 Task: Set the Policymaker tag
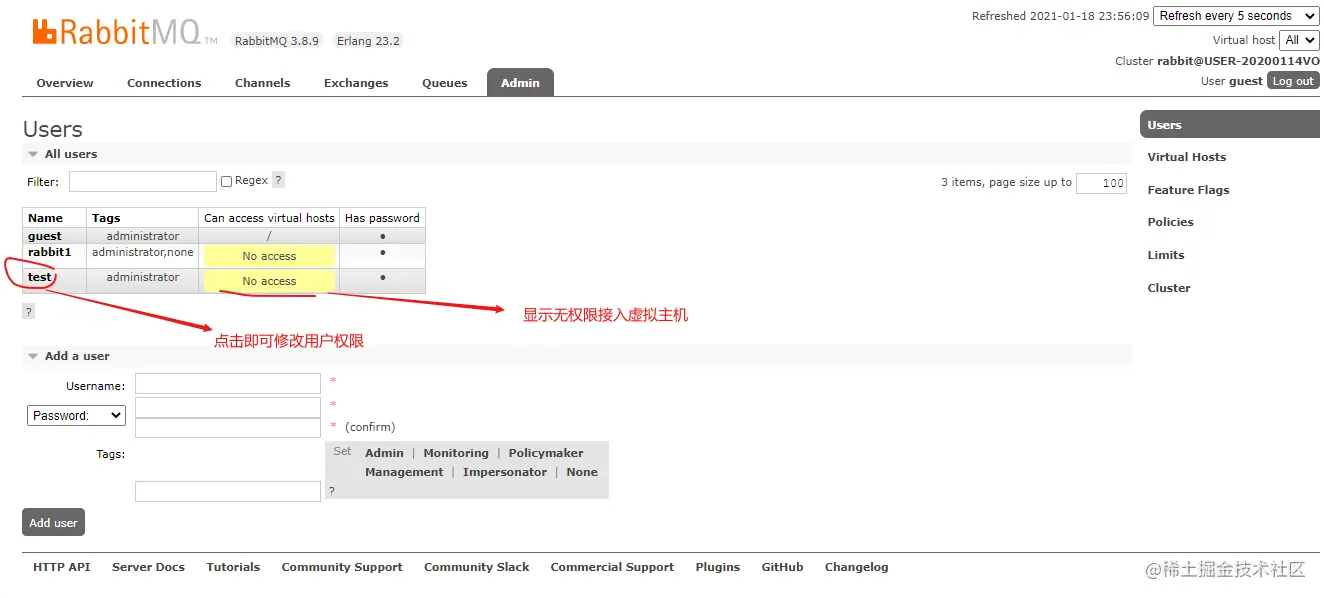[546, 453]
